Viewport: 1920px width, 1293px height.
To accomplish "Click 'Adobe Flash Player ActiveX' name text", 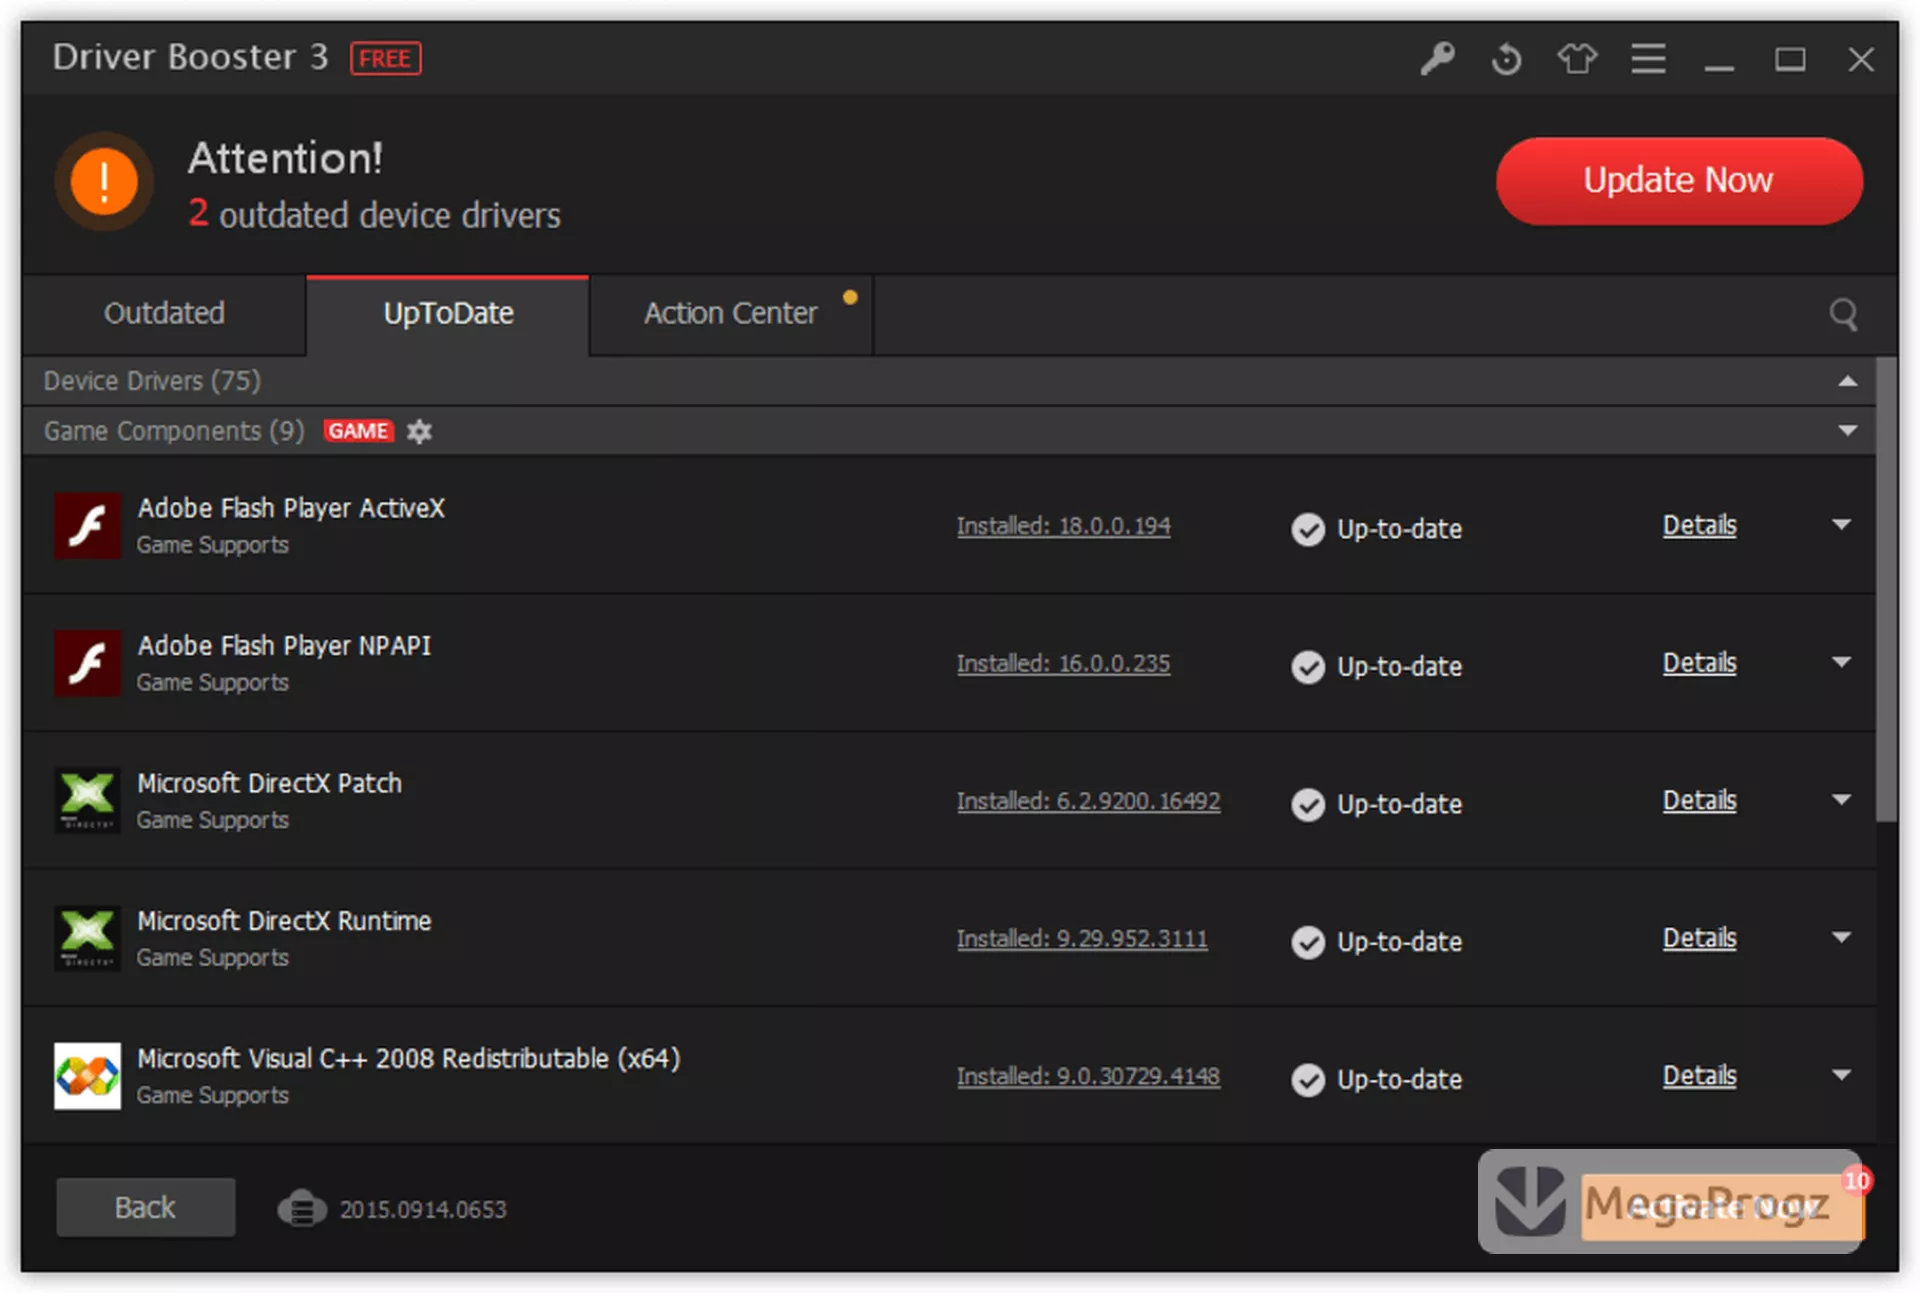I will tap(291, 508).
